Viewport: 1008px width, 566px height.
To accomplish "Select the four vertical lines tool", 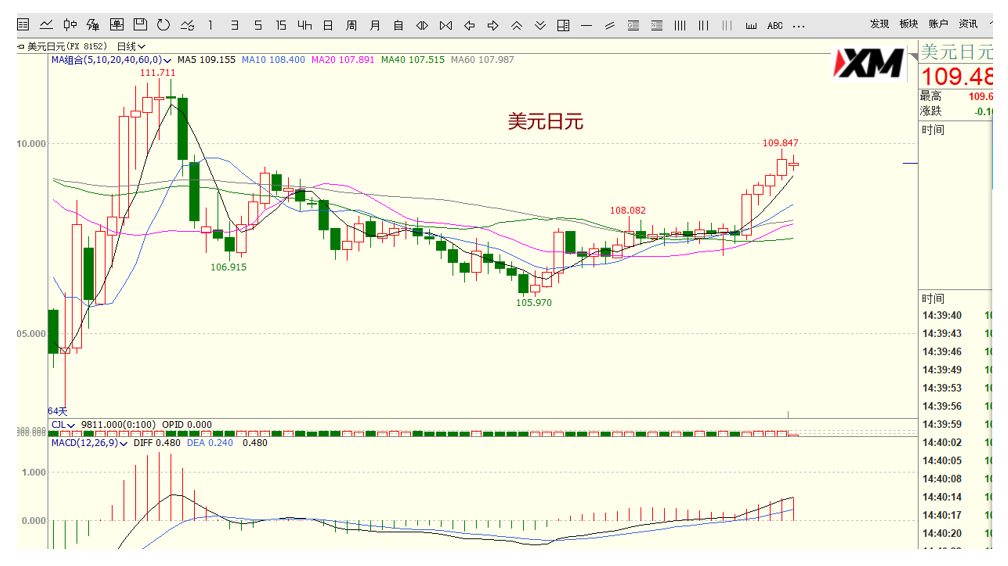I will [680, 26].
